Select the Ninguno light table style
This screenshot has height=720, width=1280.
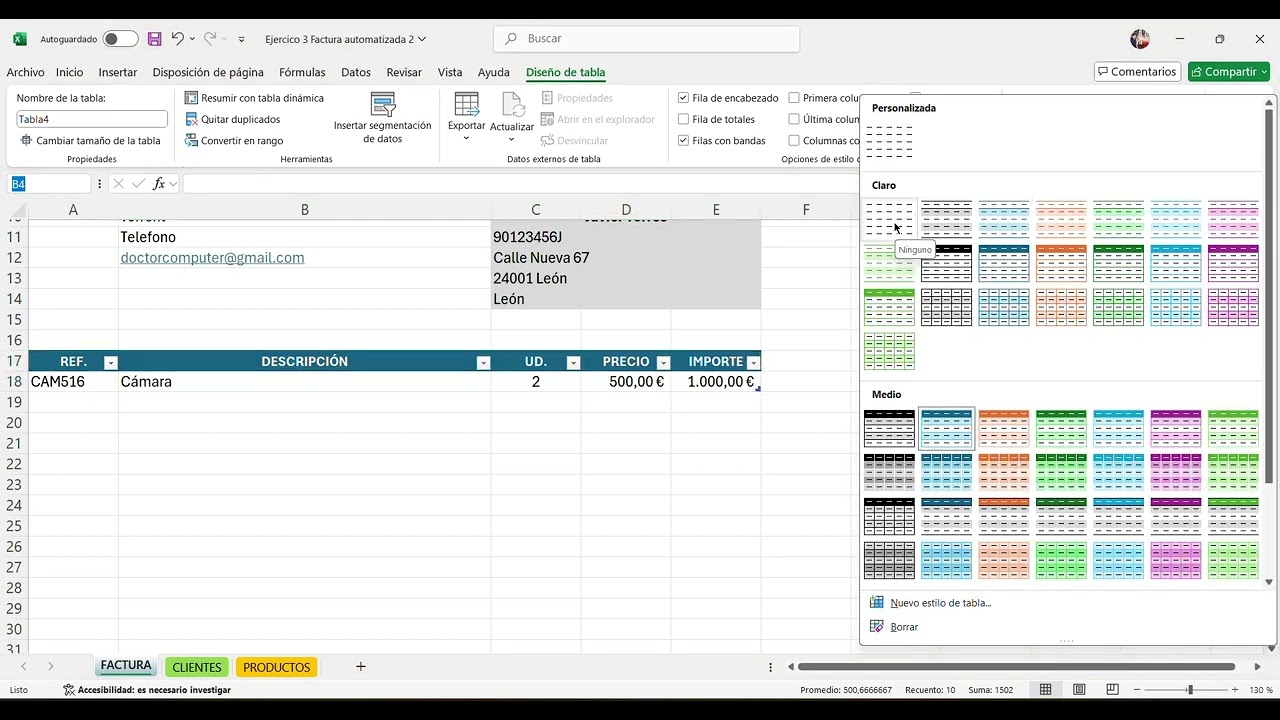(x=889, y=219)
